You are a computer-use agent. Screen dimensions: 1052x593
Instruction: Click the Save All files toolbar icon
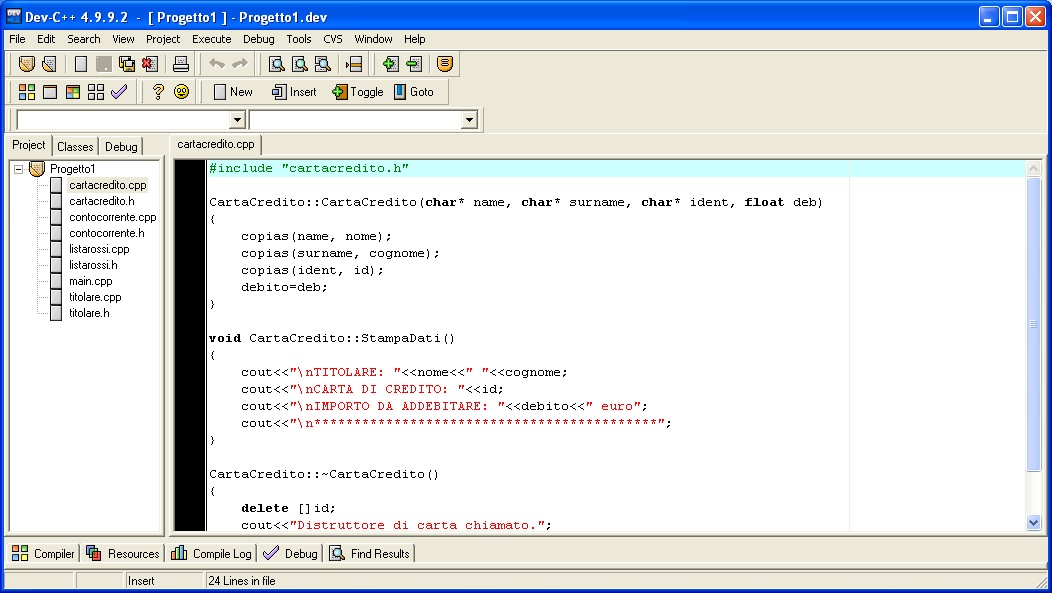click(127, 64)
